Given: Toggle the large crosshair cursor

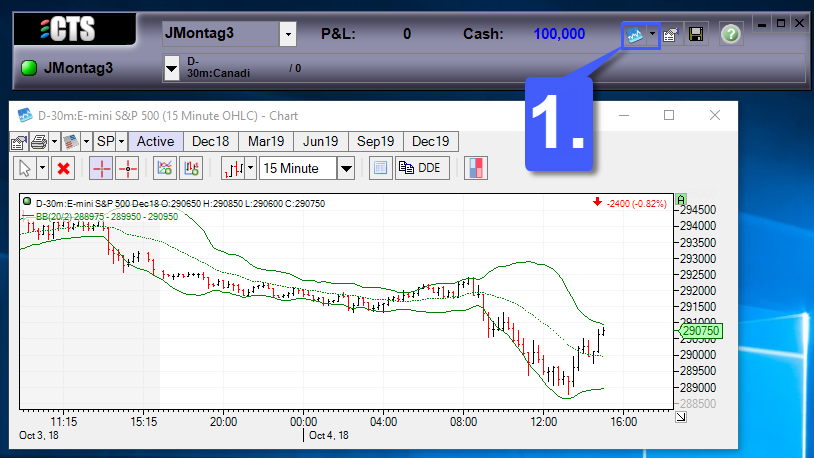Looking at the screenshot, I should 102,168.
